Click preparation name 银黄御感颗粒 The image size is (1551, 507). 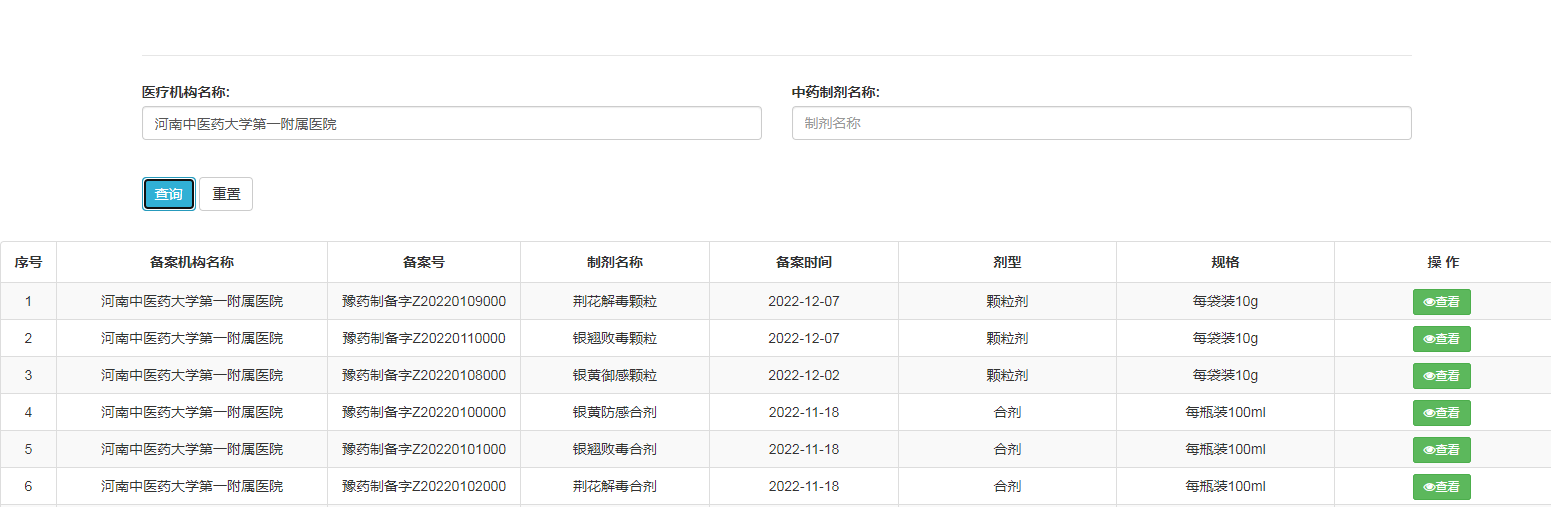point(615,375)
